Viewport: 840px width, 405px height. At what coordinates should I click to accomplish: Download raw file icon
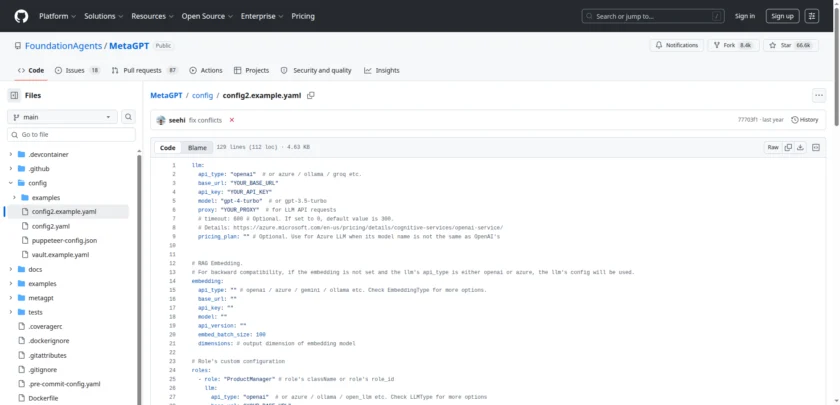click(800, 147)
